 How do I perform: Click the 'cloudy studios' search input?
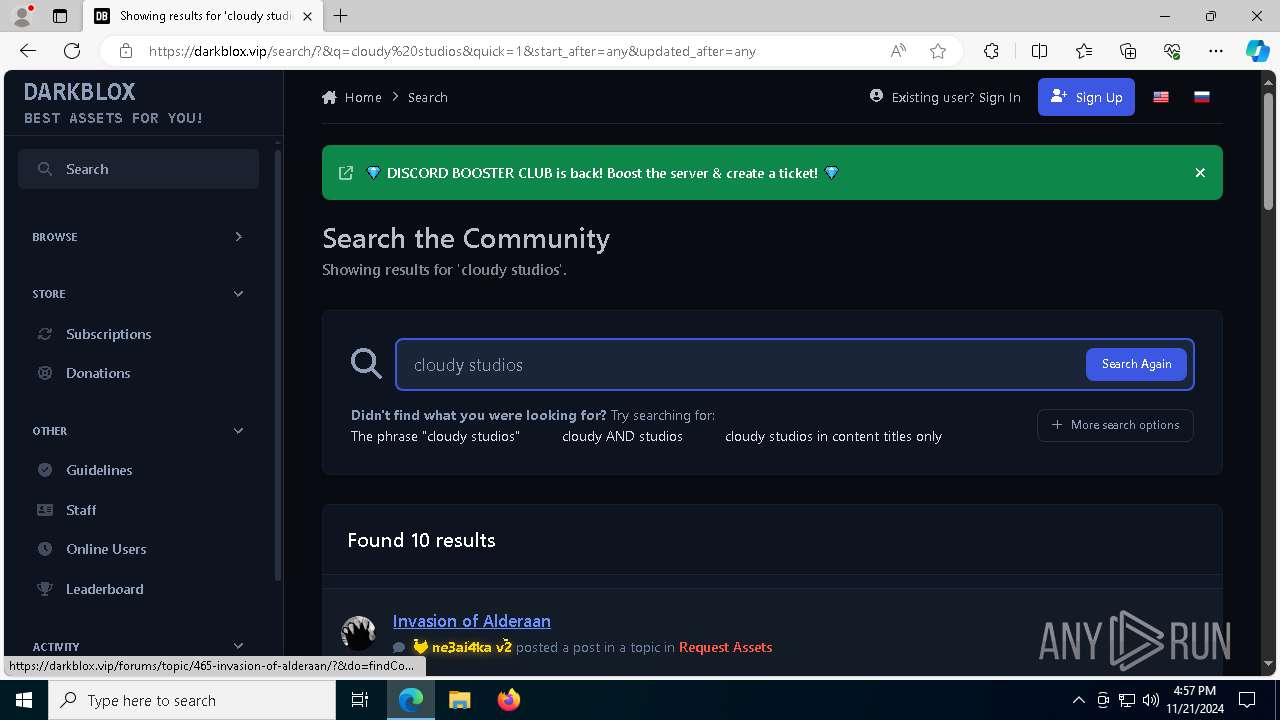pos(740,365)
